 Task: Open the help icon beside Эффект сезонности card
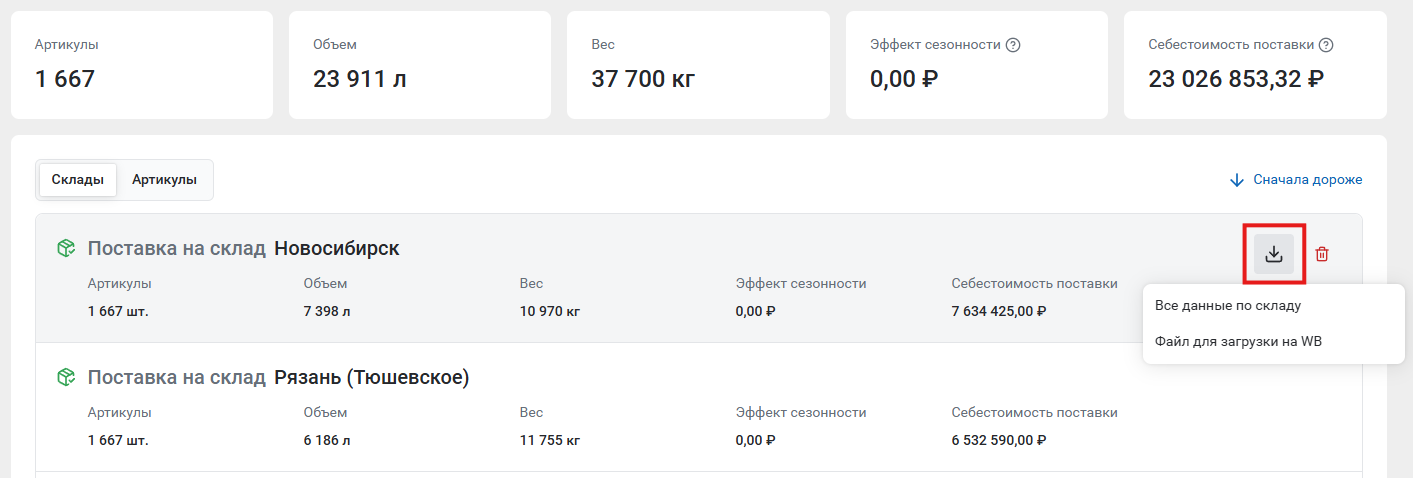tap(1013, 45)
